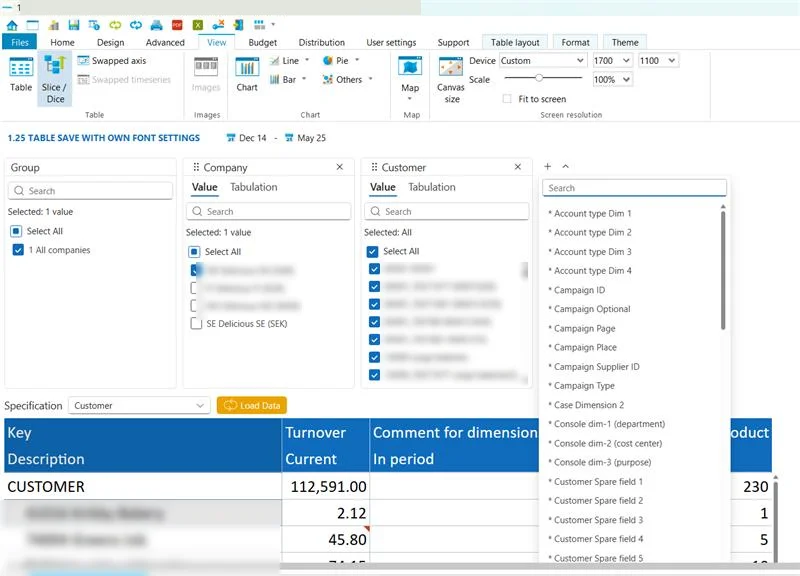The width and height of the screenshot is (800, 576).
Task: Click the home icon in quick access toolbar
Action: tap(12, 25)
